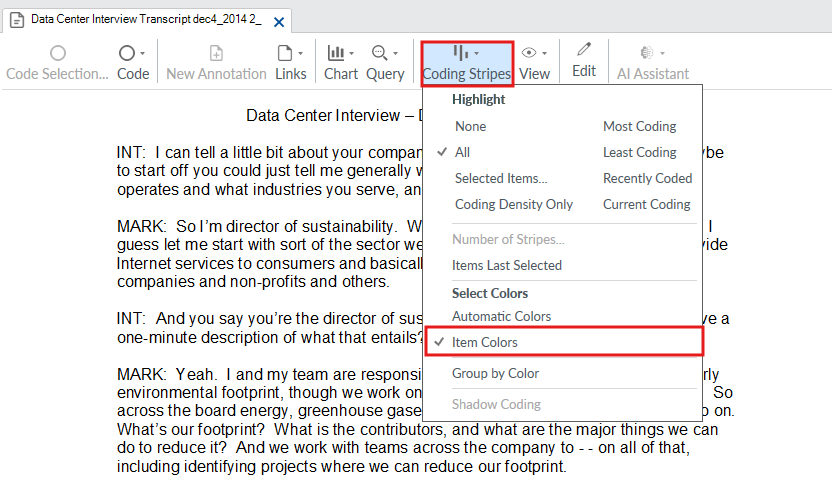Click the Code Selection circle icon
Screen dimensions: 832x480
(x=58, y=53)
